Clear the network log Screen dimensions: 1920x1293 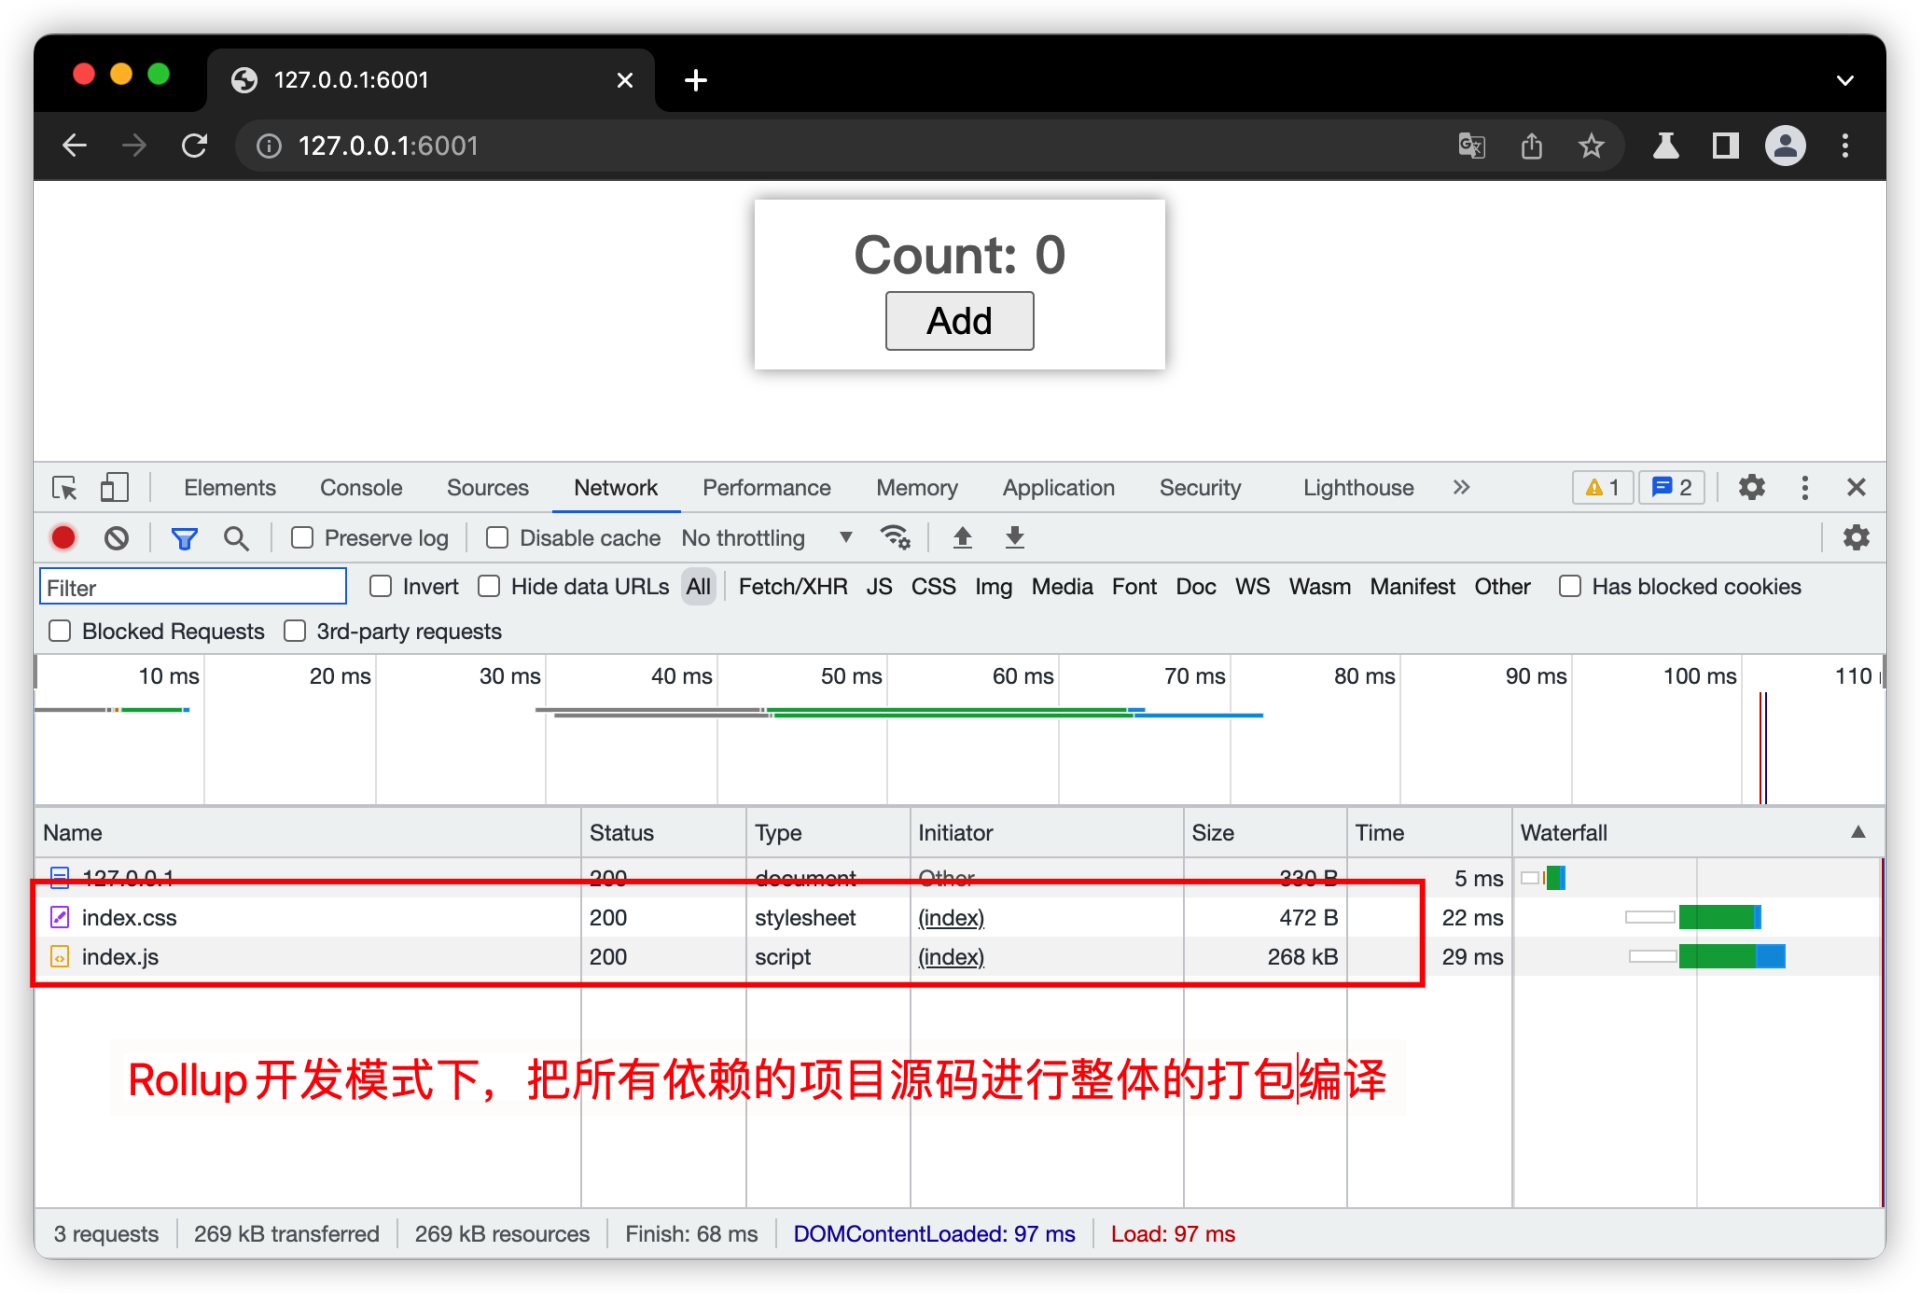click(x=116, y=538)
